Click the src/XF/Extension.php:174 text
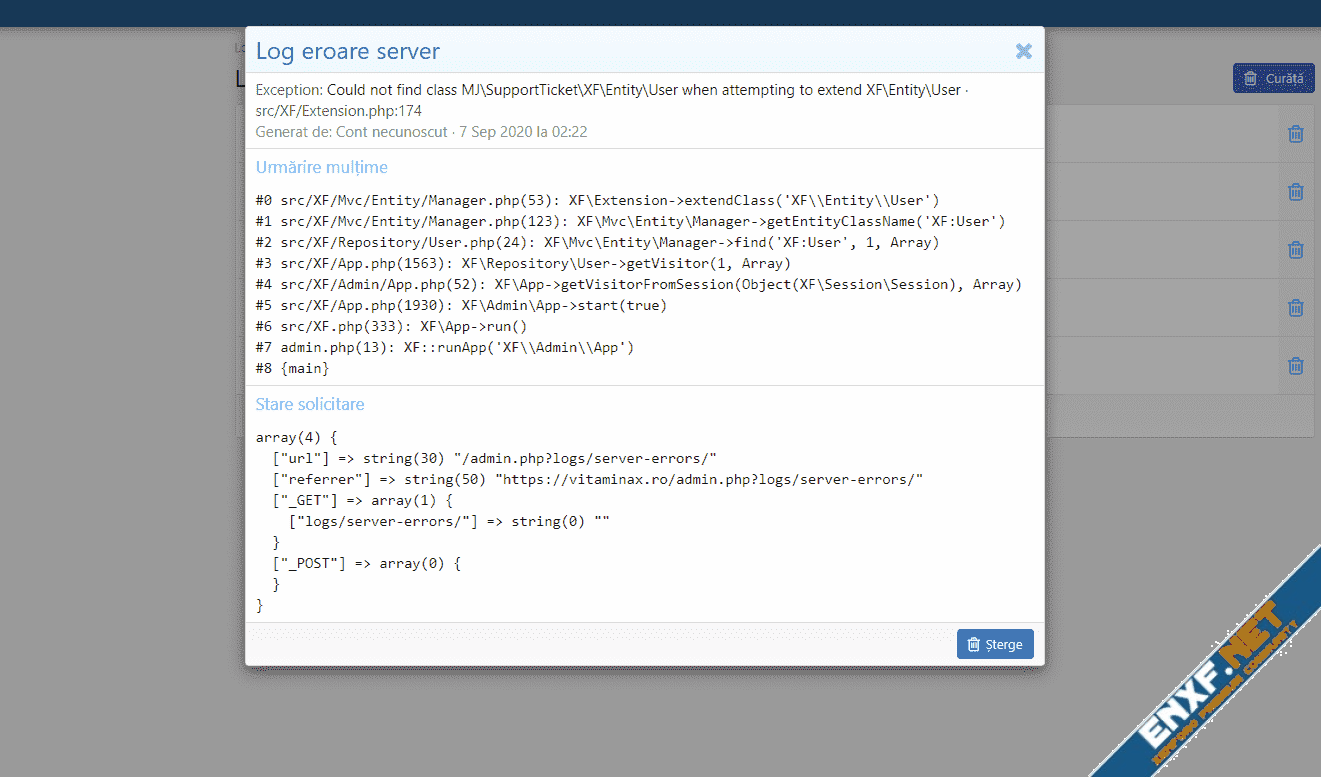This screenshot has height=777, width=1321. point(339,111)
